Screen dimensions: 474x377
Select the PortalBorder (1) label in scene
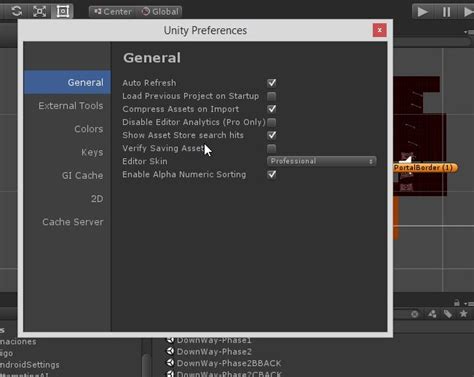tap(425, 168)
